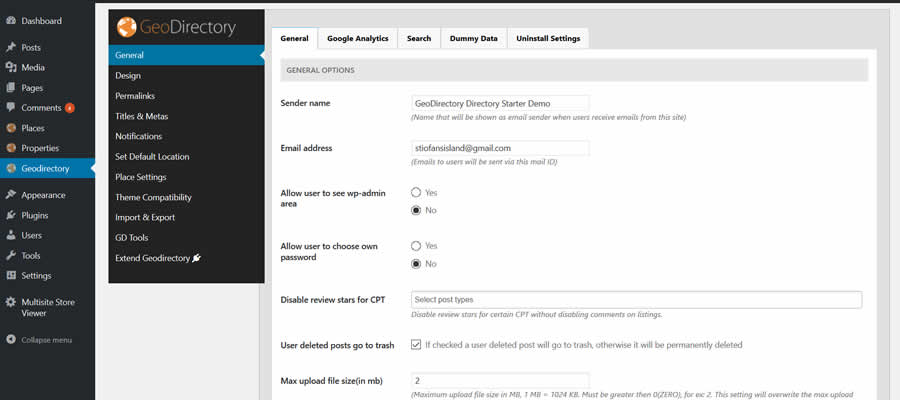Image resolution: width=900 pixels, height=400 pixels.
Task: Switch to the General tab
Action: pyautogui.click(x=294, y=38)
